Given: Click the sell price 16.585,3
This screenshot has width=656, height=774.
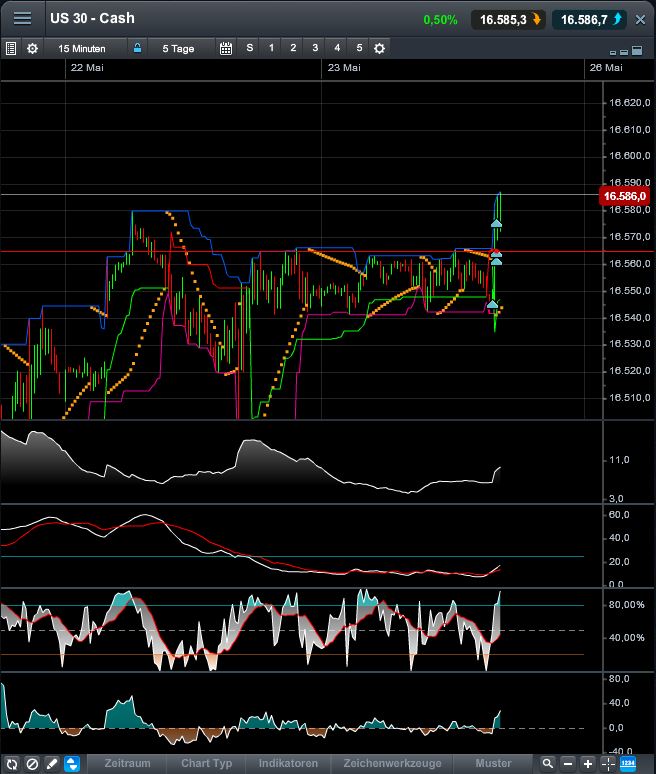Looking at the screenshot, I should click(508, 20).
